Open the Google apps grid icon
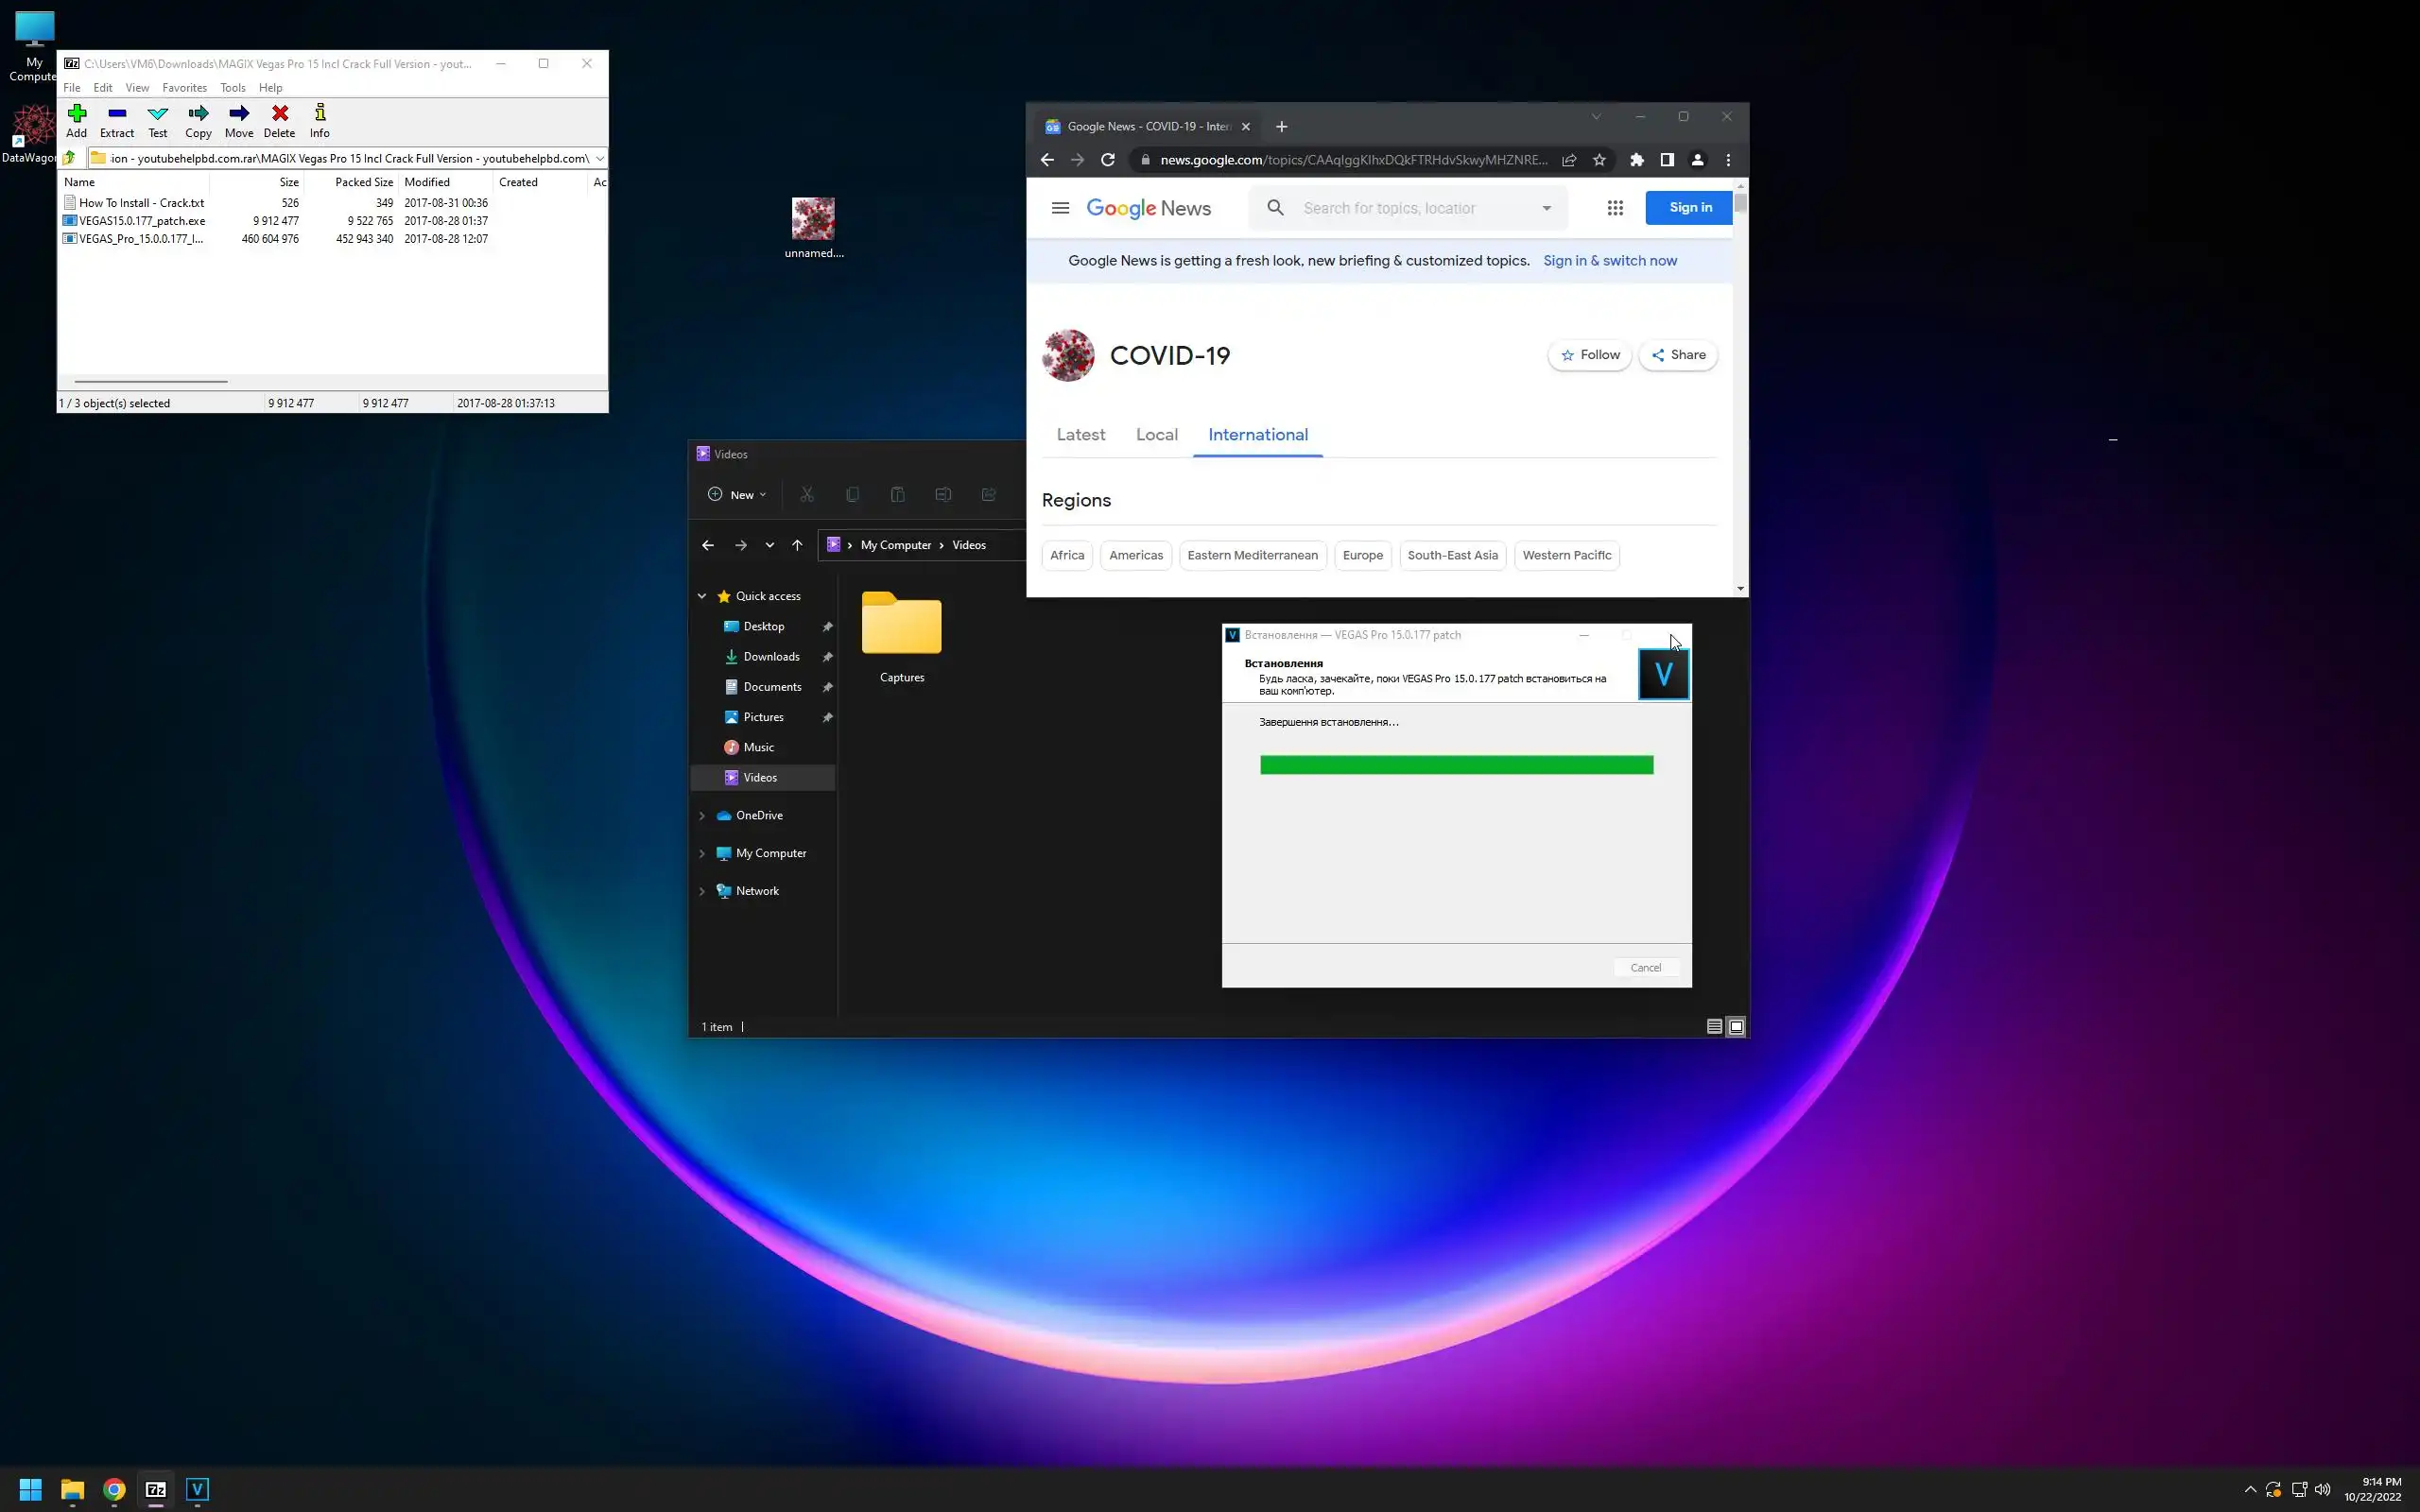Screen dimensions: 2420x1512 [1615, 208]
